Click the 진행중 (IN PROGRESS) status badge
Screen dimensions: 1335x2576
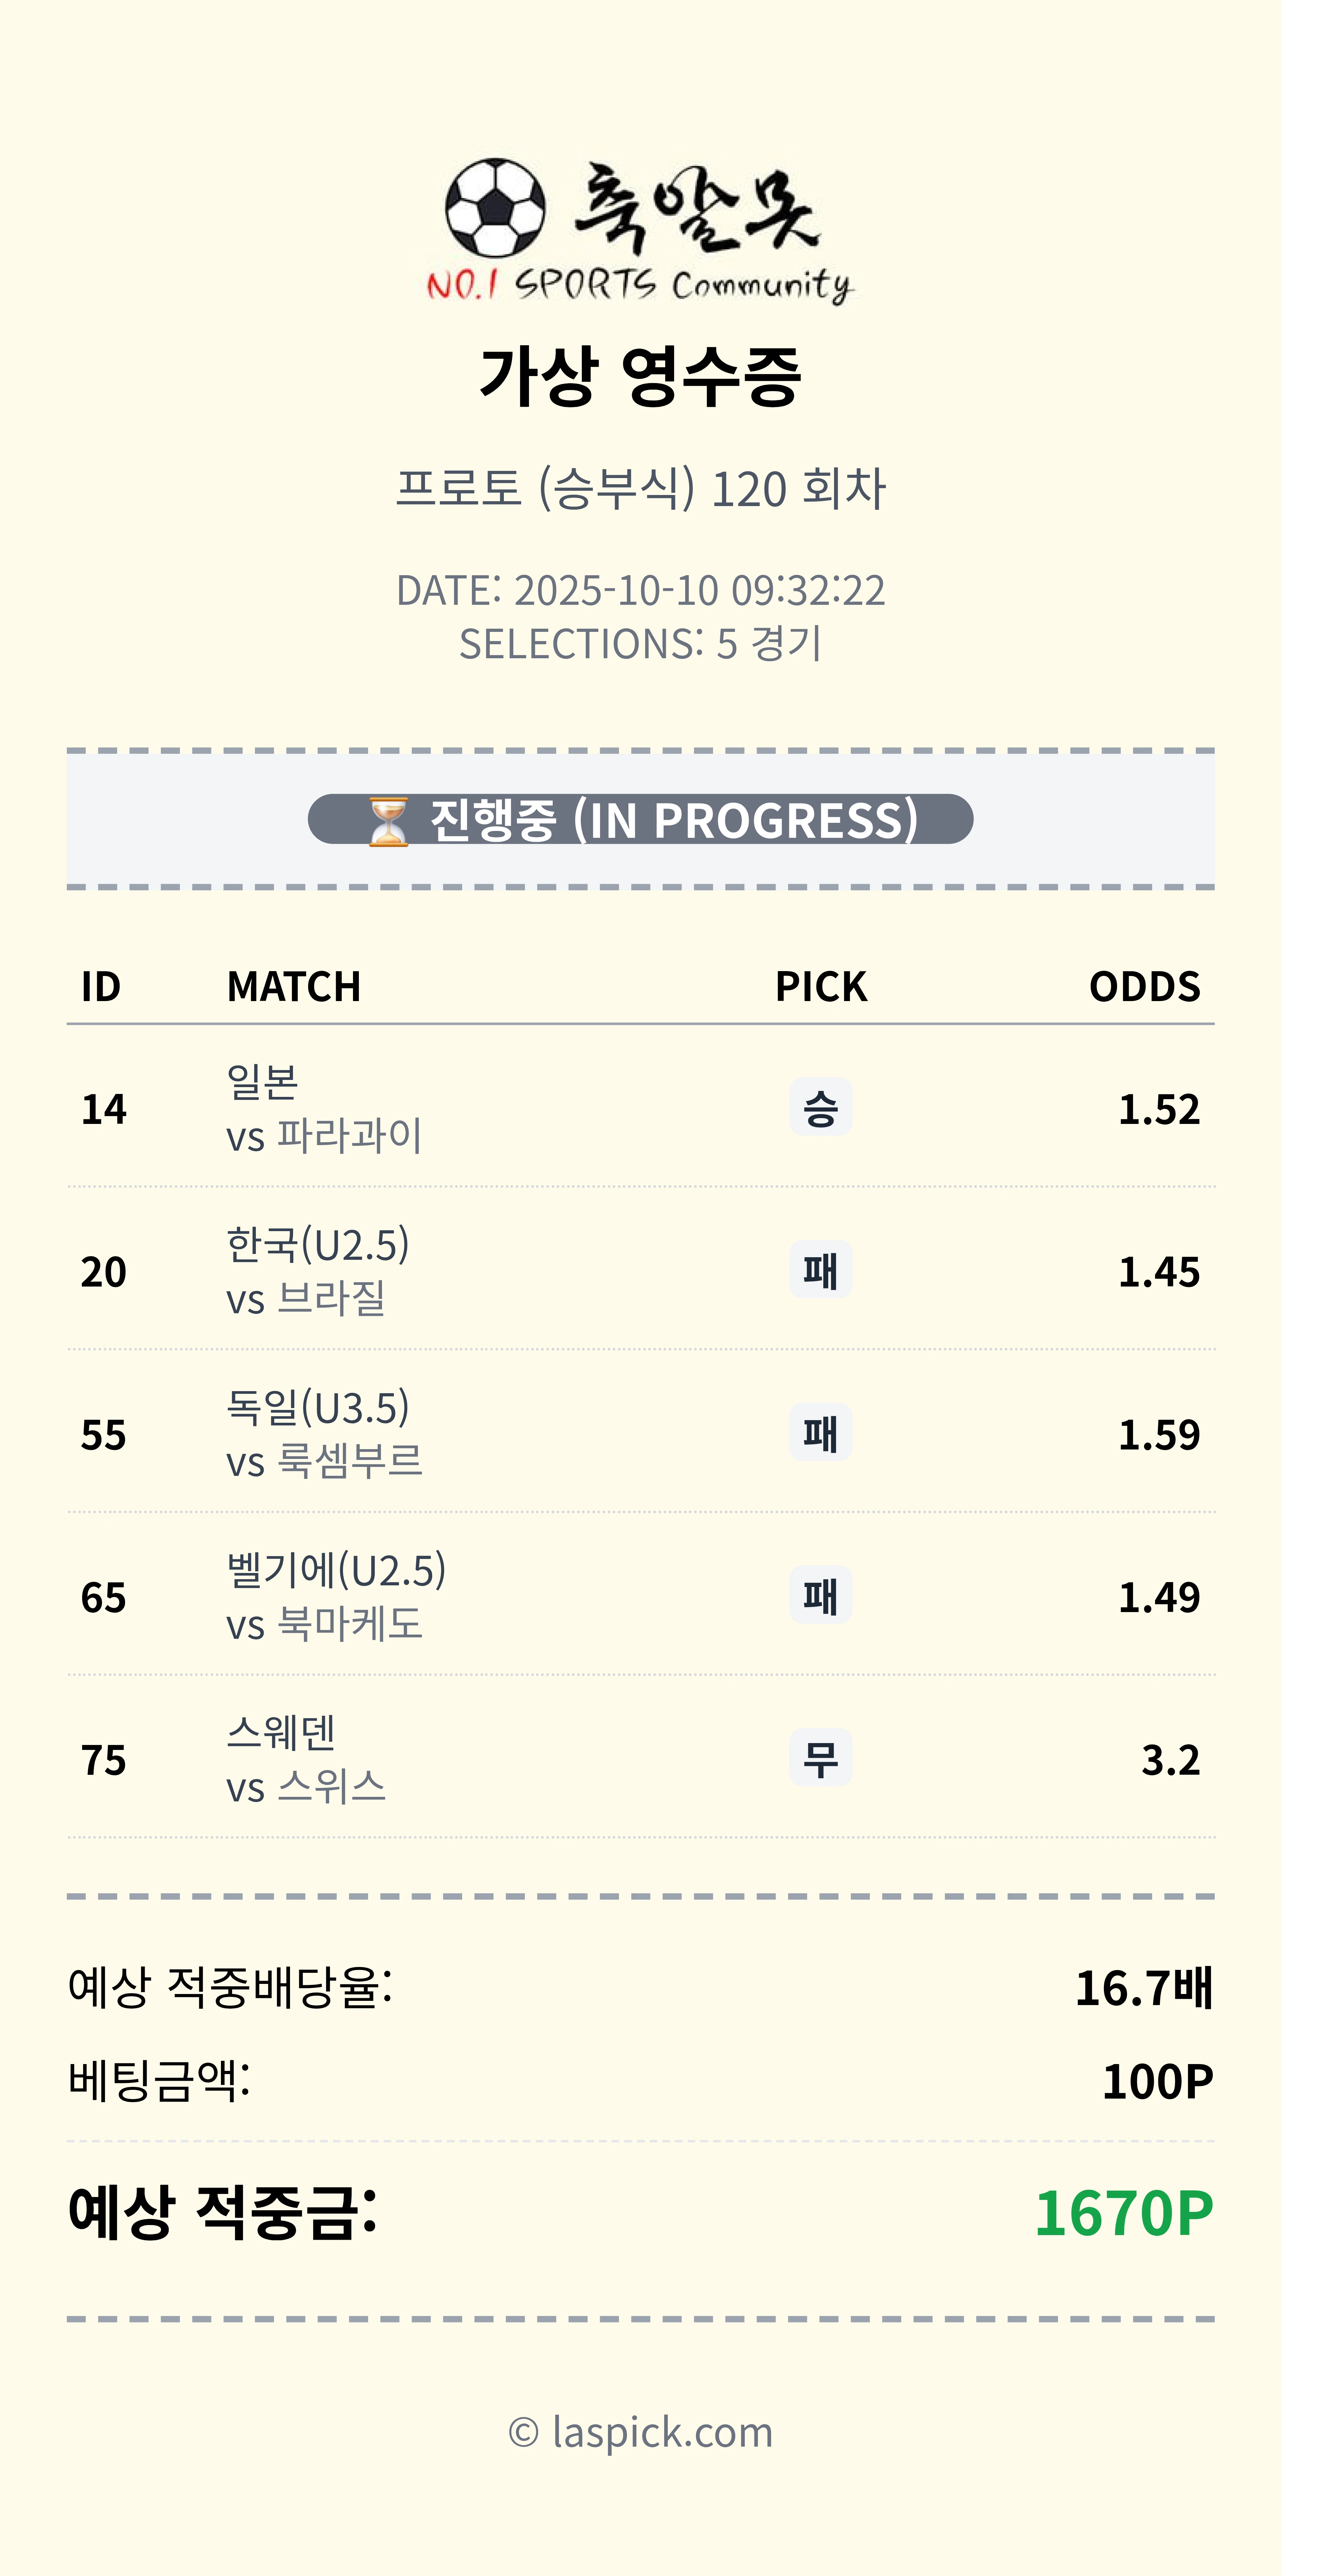(640, 820)
